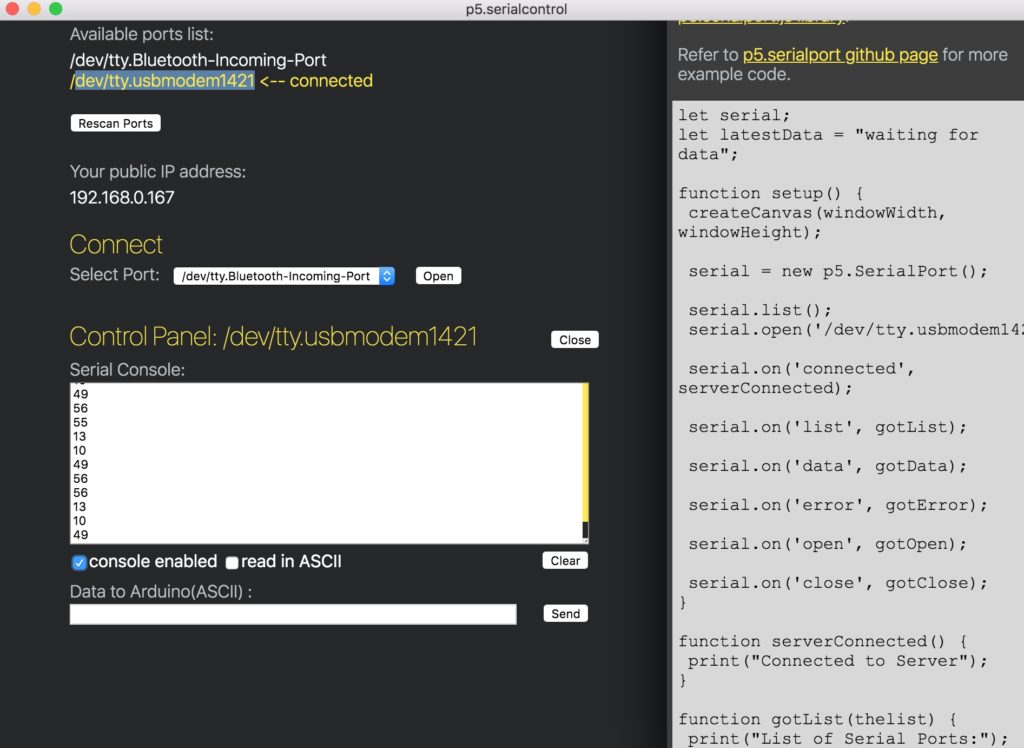Viewport: 1024px width, 748px height.
Task: Click the p5.serialcontrol window title
Action: [x=516, y=9]
